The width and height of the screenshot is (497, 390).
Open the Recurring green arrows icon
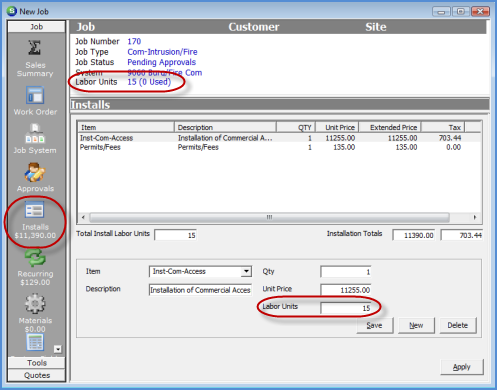35,258
